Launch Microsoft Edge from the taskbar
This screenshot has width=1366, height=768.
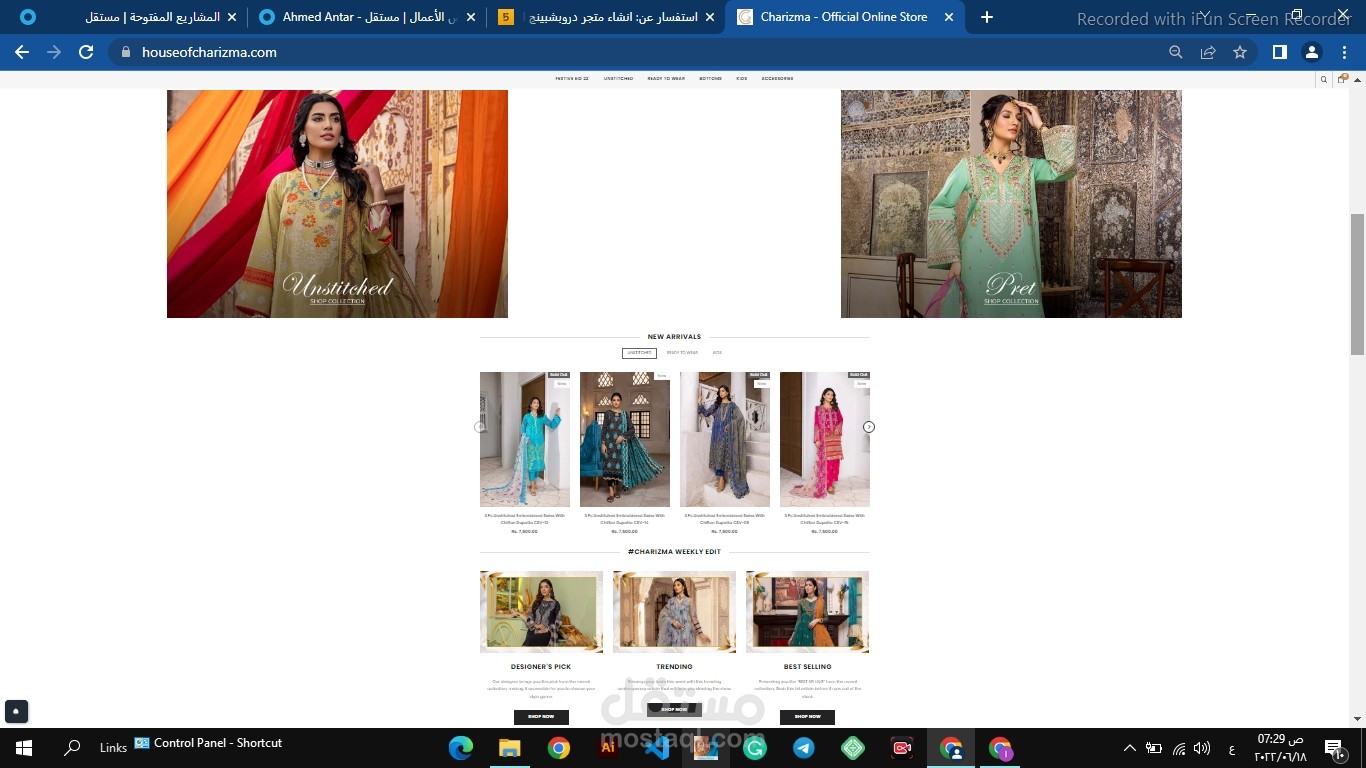point(461,747)
